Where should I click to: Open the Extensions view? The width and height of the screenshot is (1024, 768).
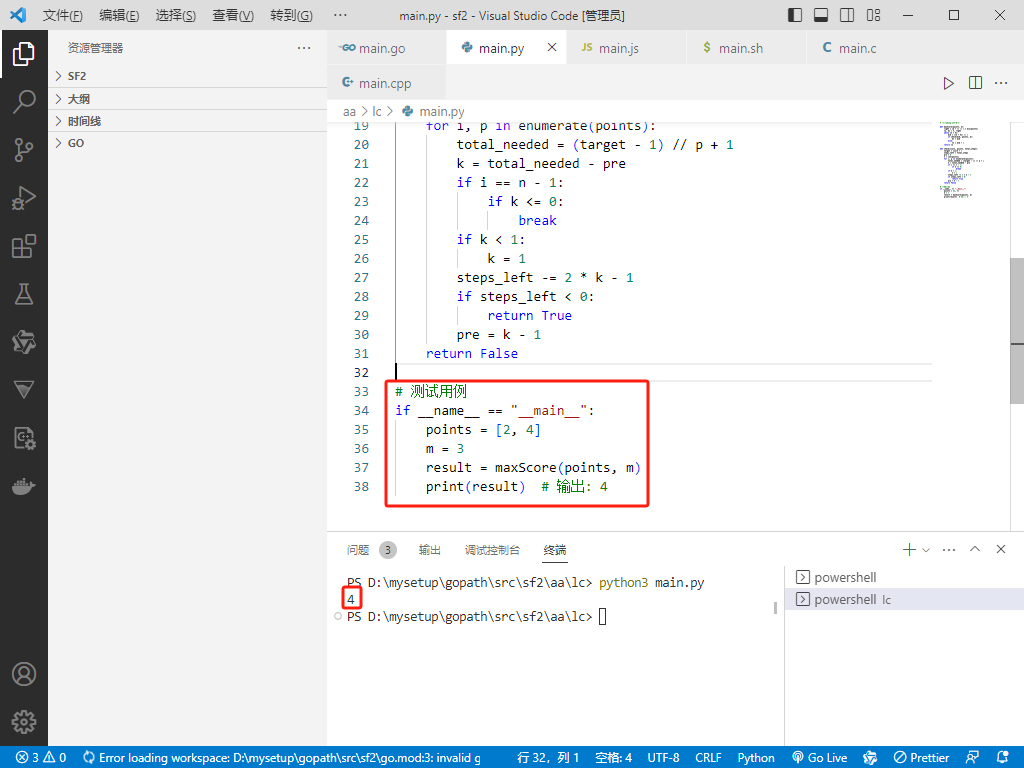click(x=24, y=246)
